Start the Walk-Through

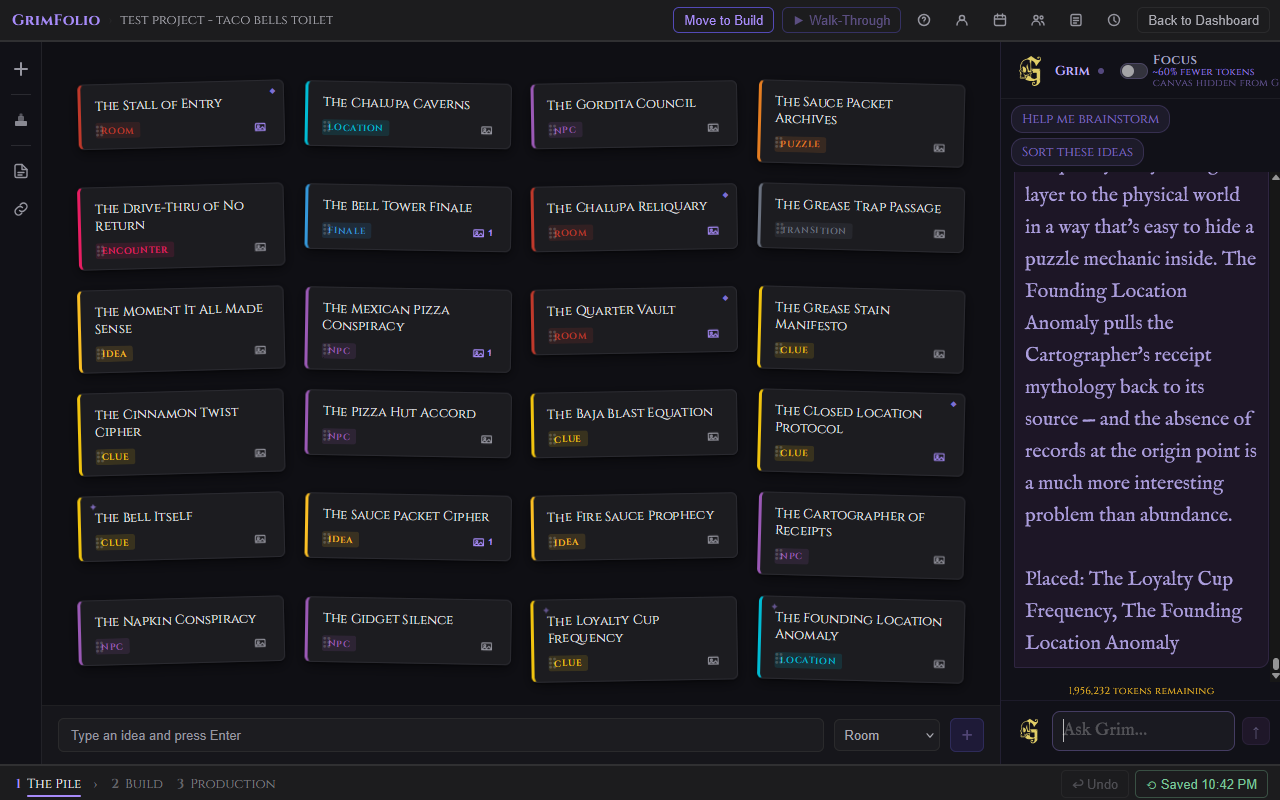[x=841, y=20]
